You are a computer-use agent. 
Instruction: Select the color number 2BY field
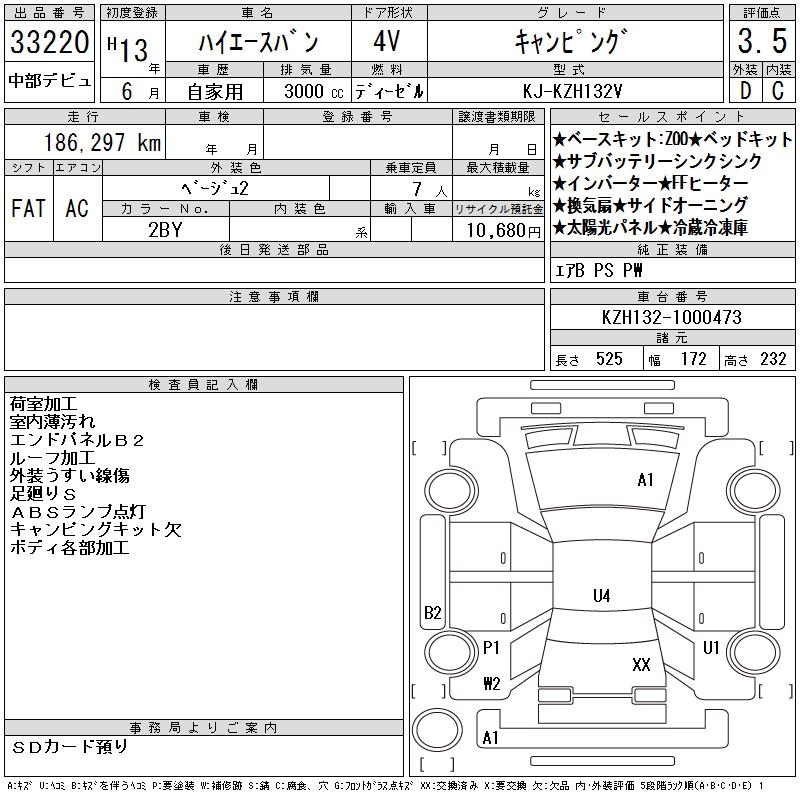pos(166,230)
